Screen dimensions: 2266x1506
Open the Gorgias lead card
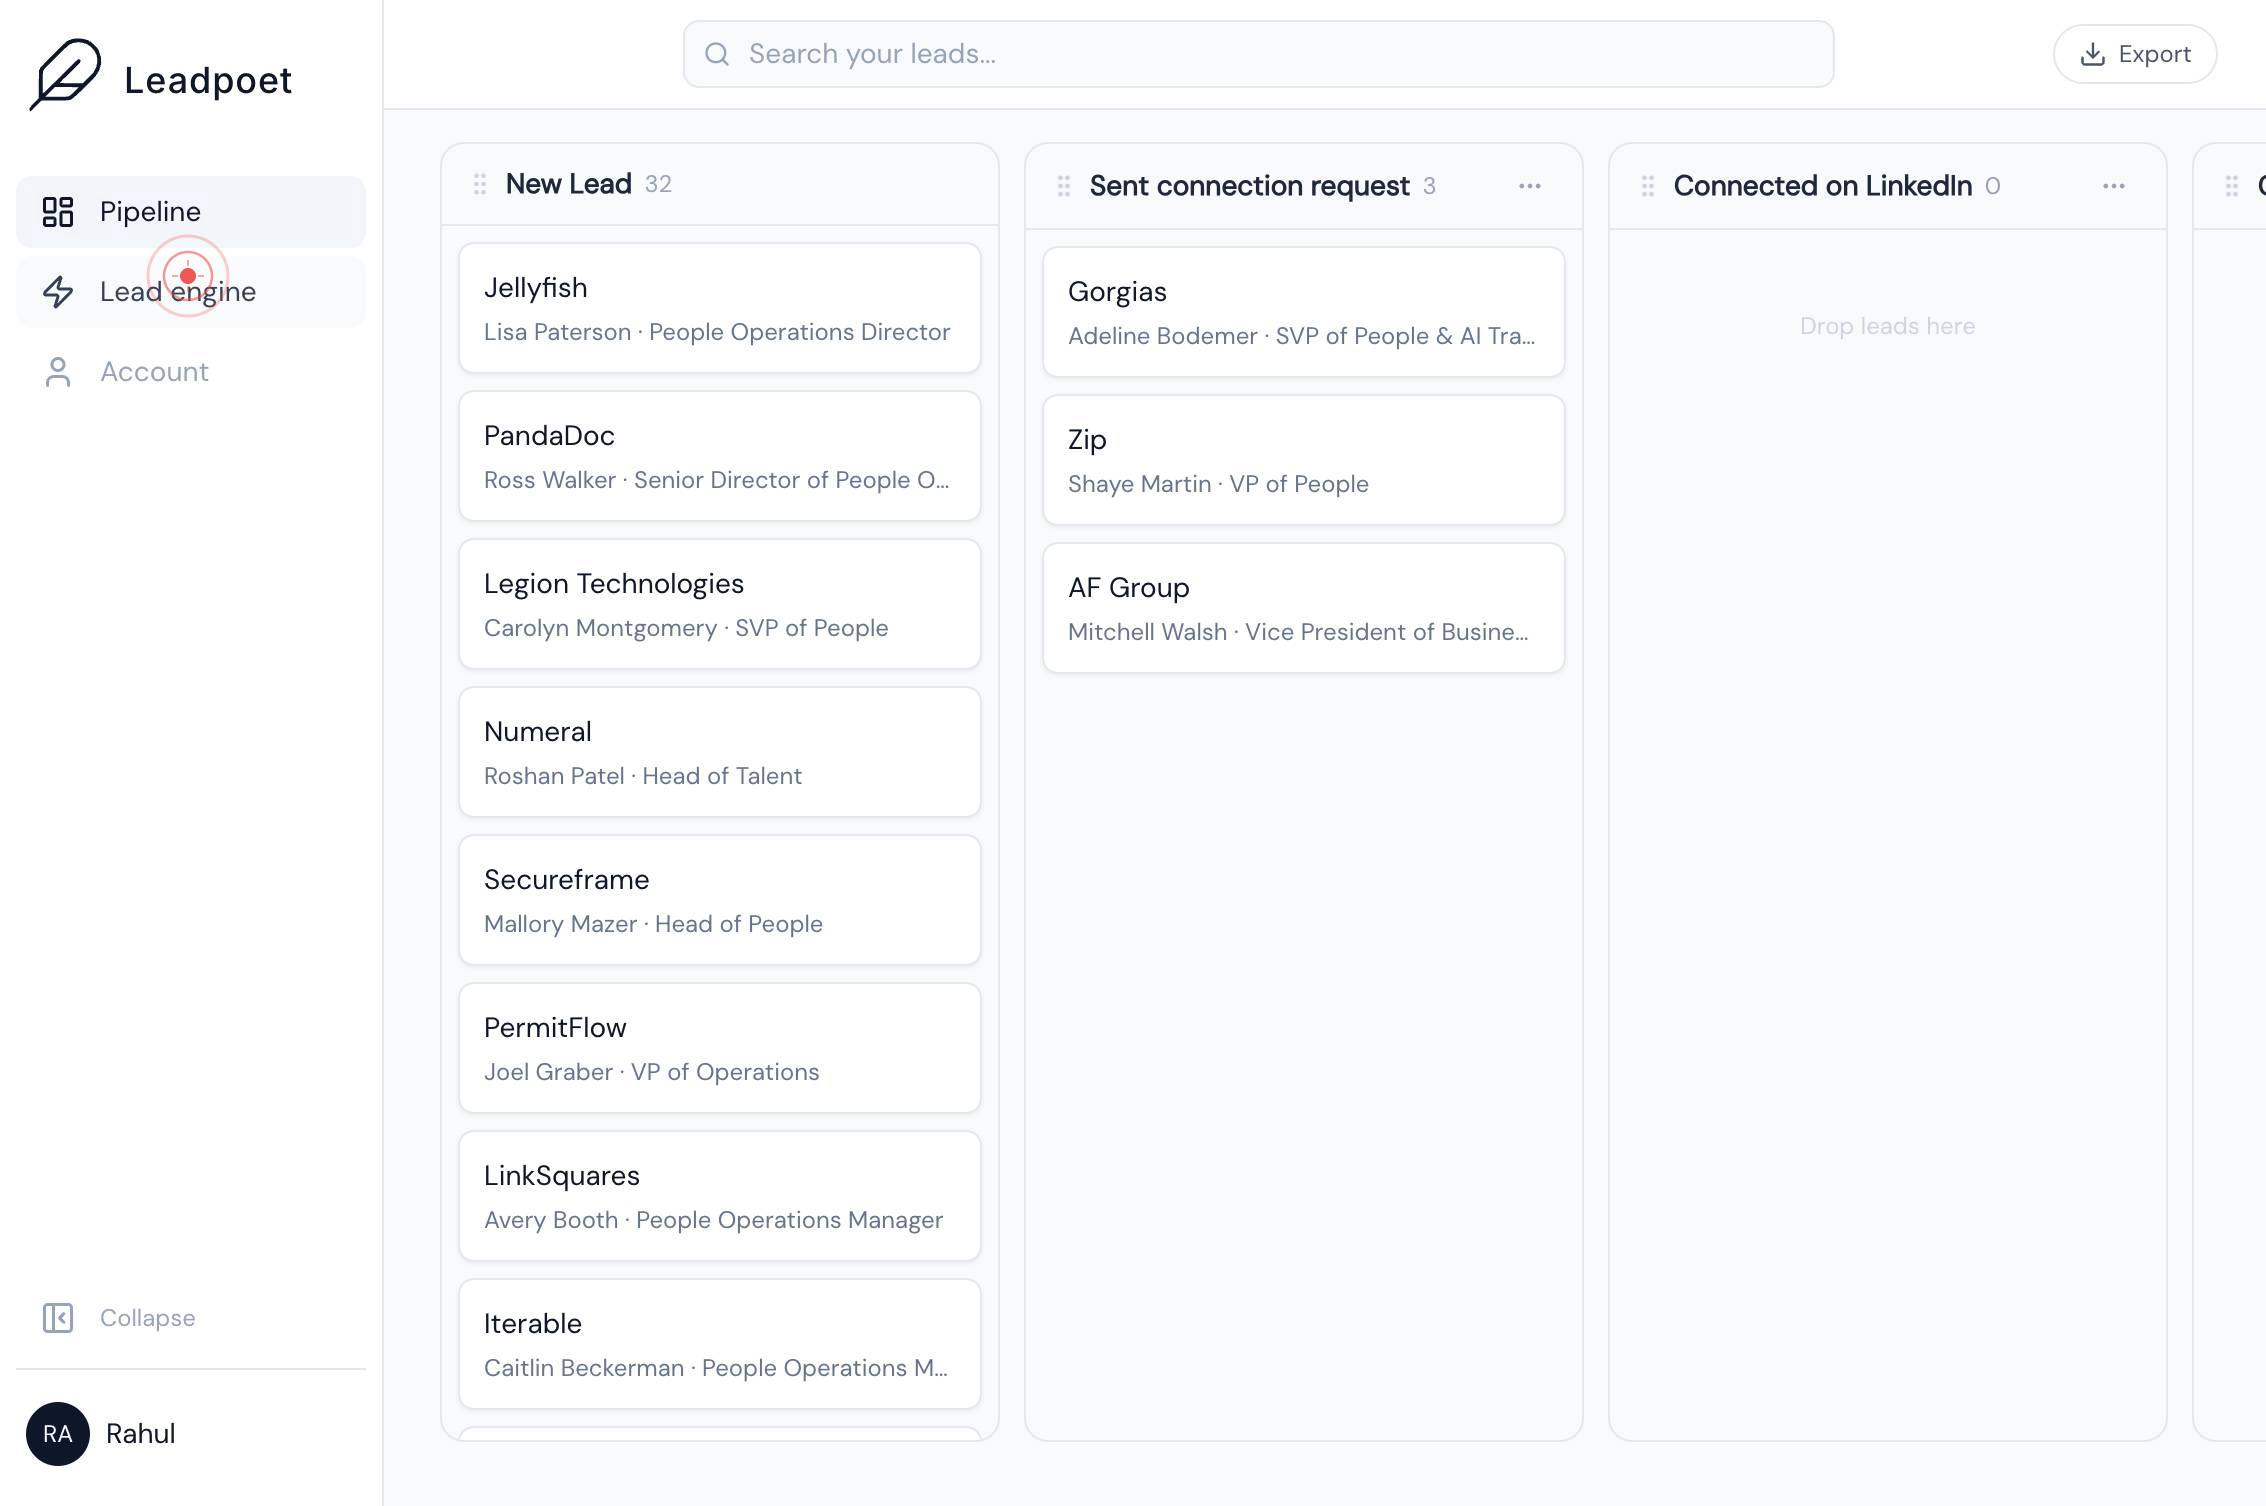(1304, 312)
